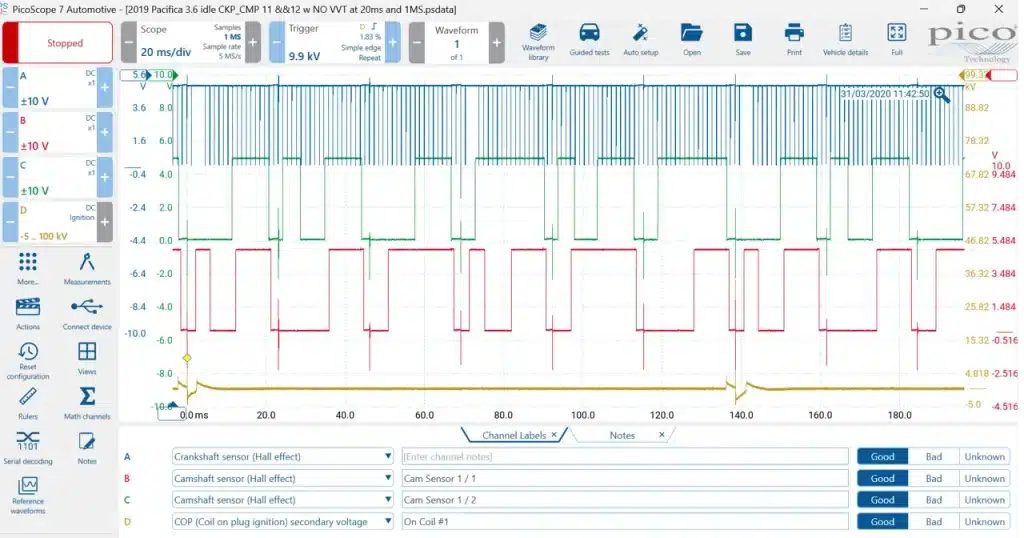Increase Channel D range
The width and height of the screenshot is (1024, 538).
[104, 222]
